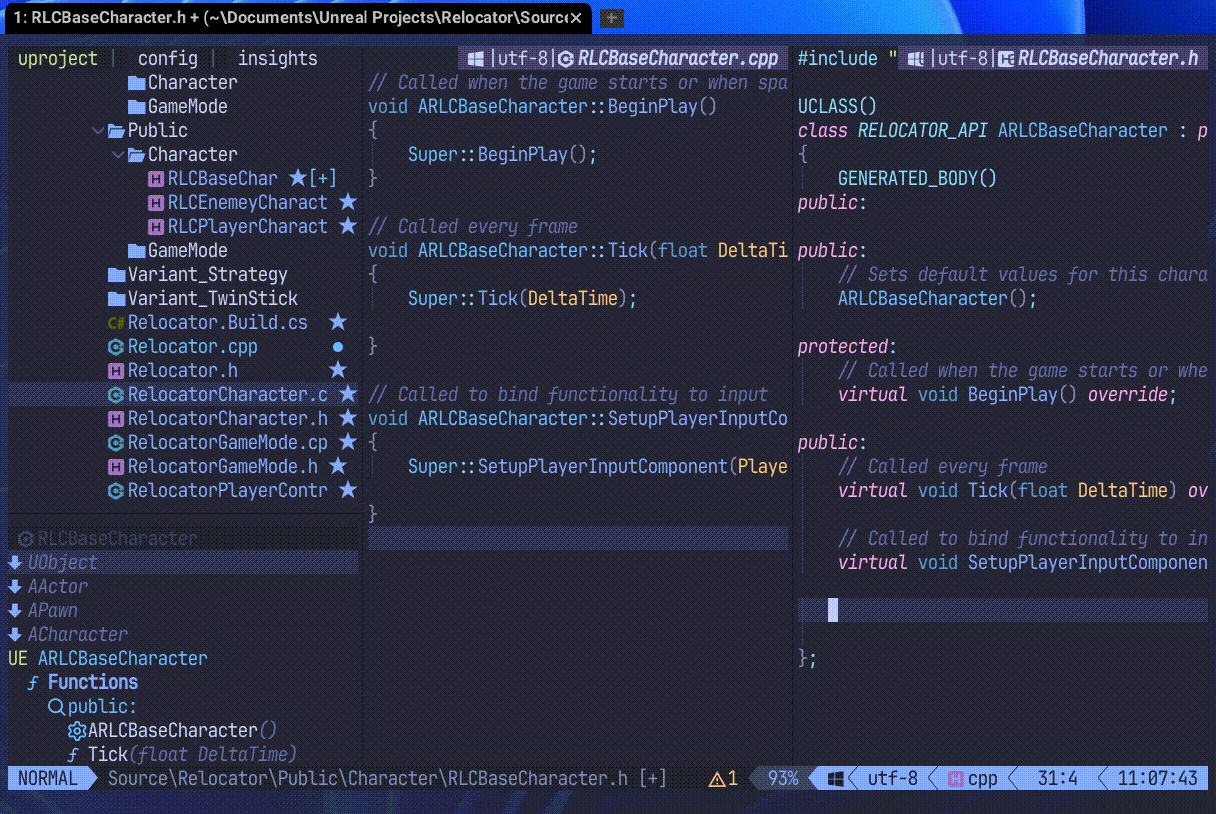Open Relocator.Build.cs in the tree
Image resolution: width=1216 pixels, height=814 pixels.
pyautogui.click(x=218, y=322)
